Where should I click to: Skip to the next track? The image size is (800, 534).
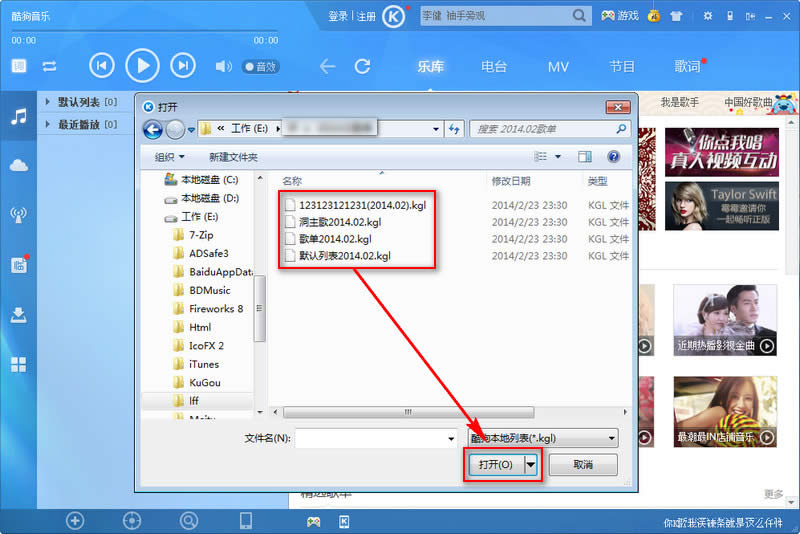(x=182, y=66)
